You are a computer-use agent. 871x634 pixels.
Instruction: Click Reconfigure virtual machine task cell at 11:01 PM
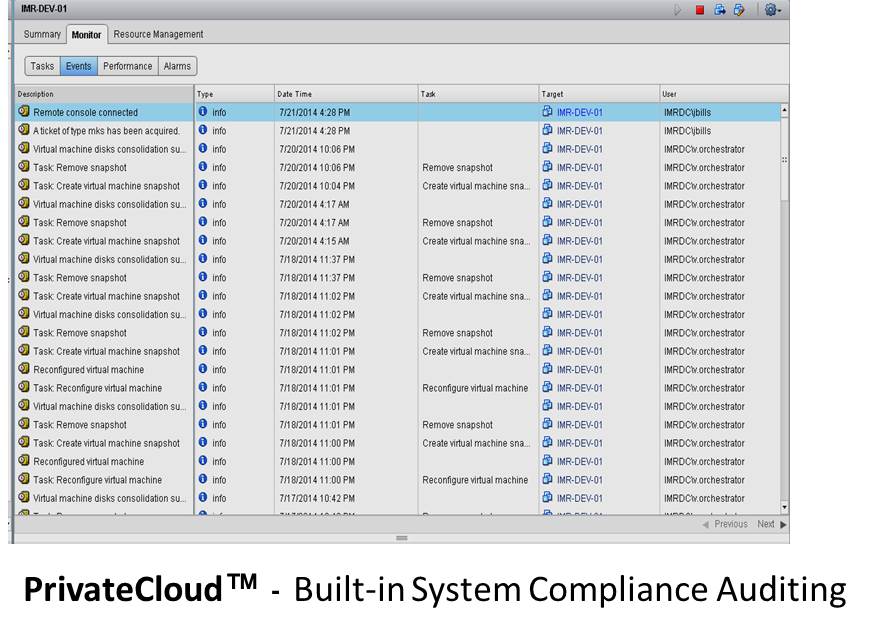(475, 388)
